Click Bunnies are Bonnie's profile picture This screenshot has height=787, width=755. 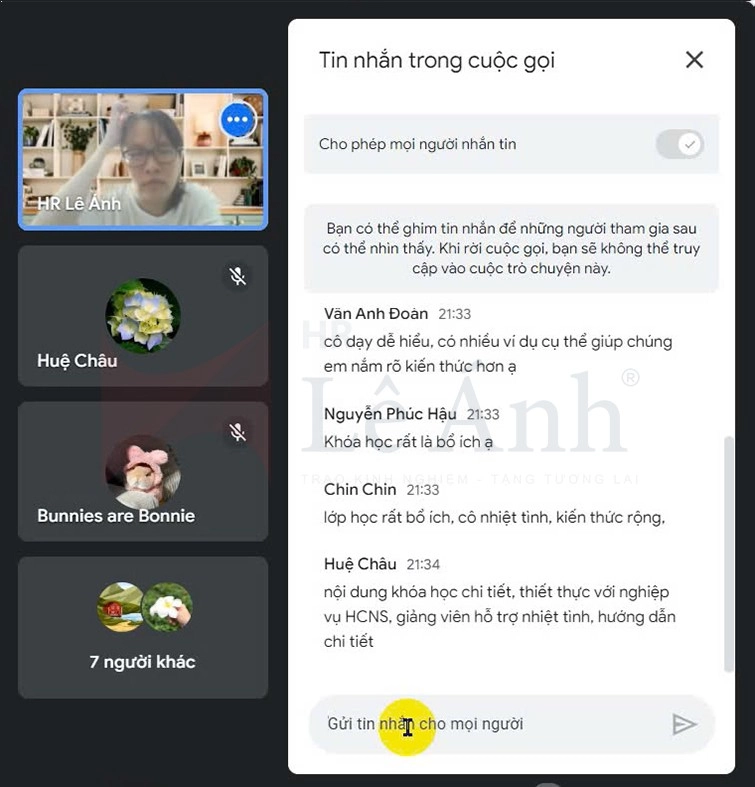coord(143,472)
